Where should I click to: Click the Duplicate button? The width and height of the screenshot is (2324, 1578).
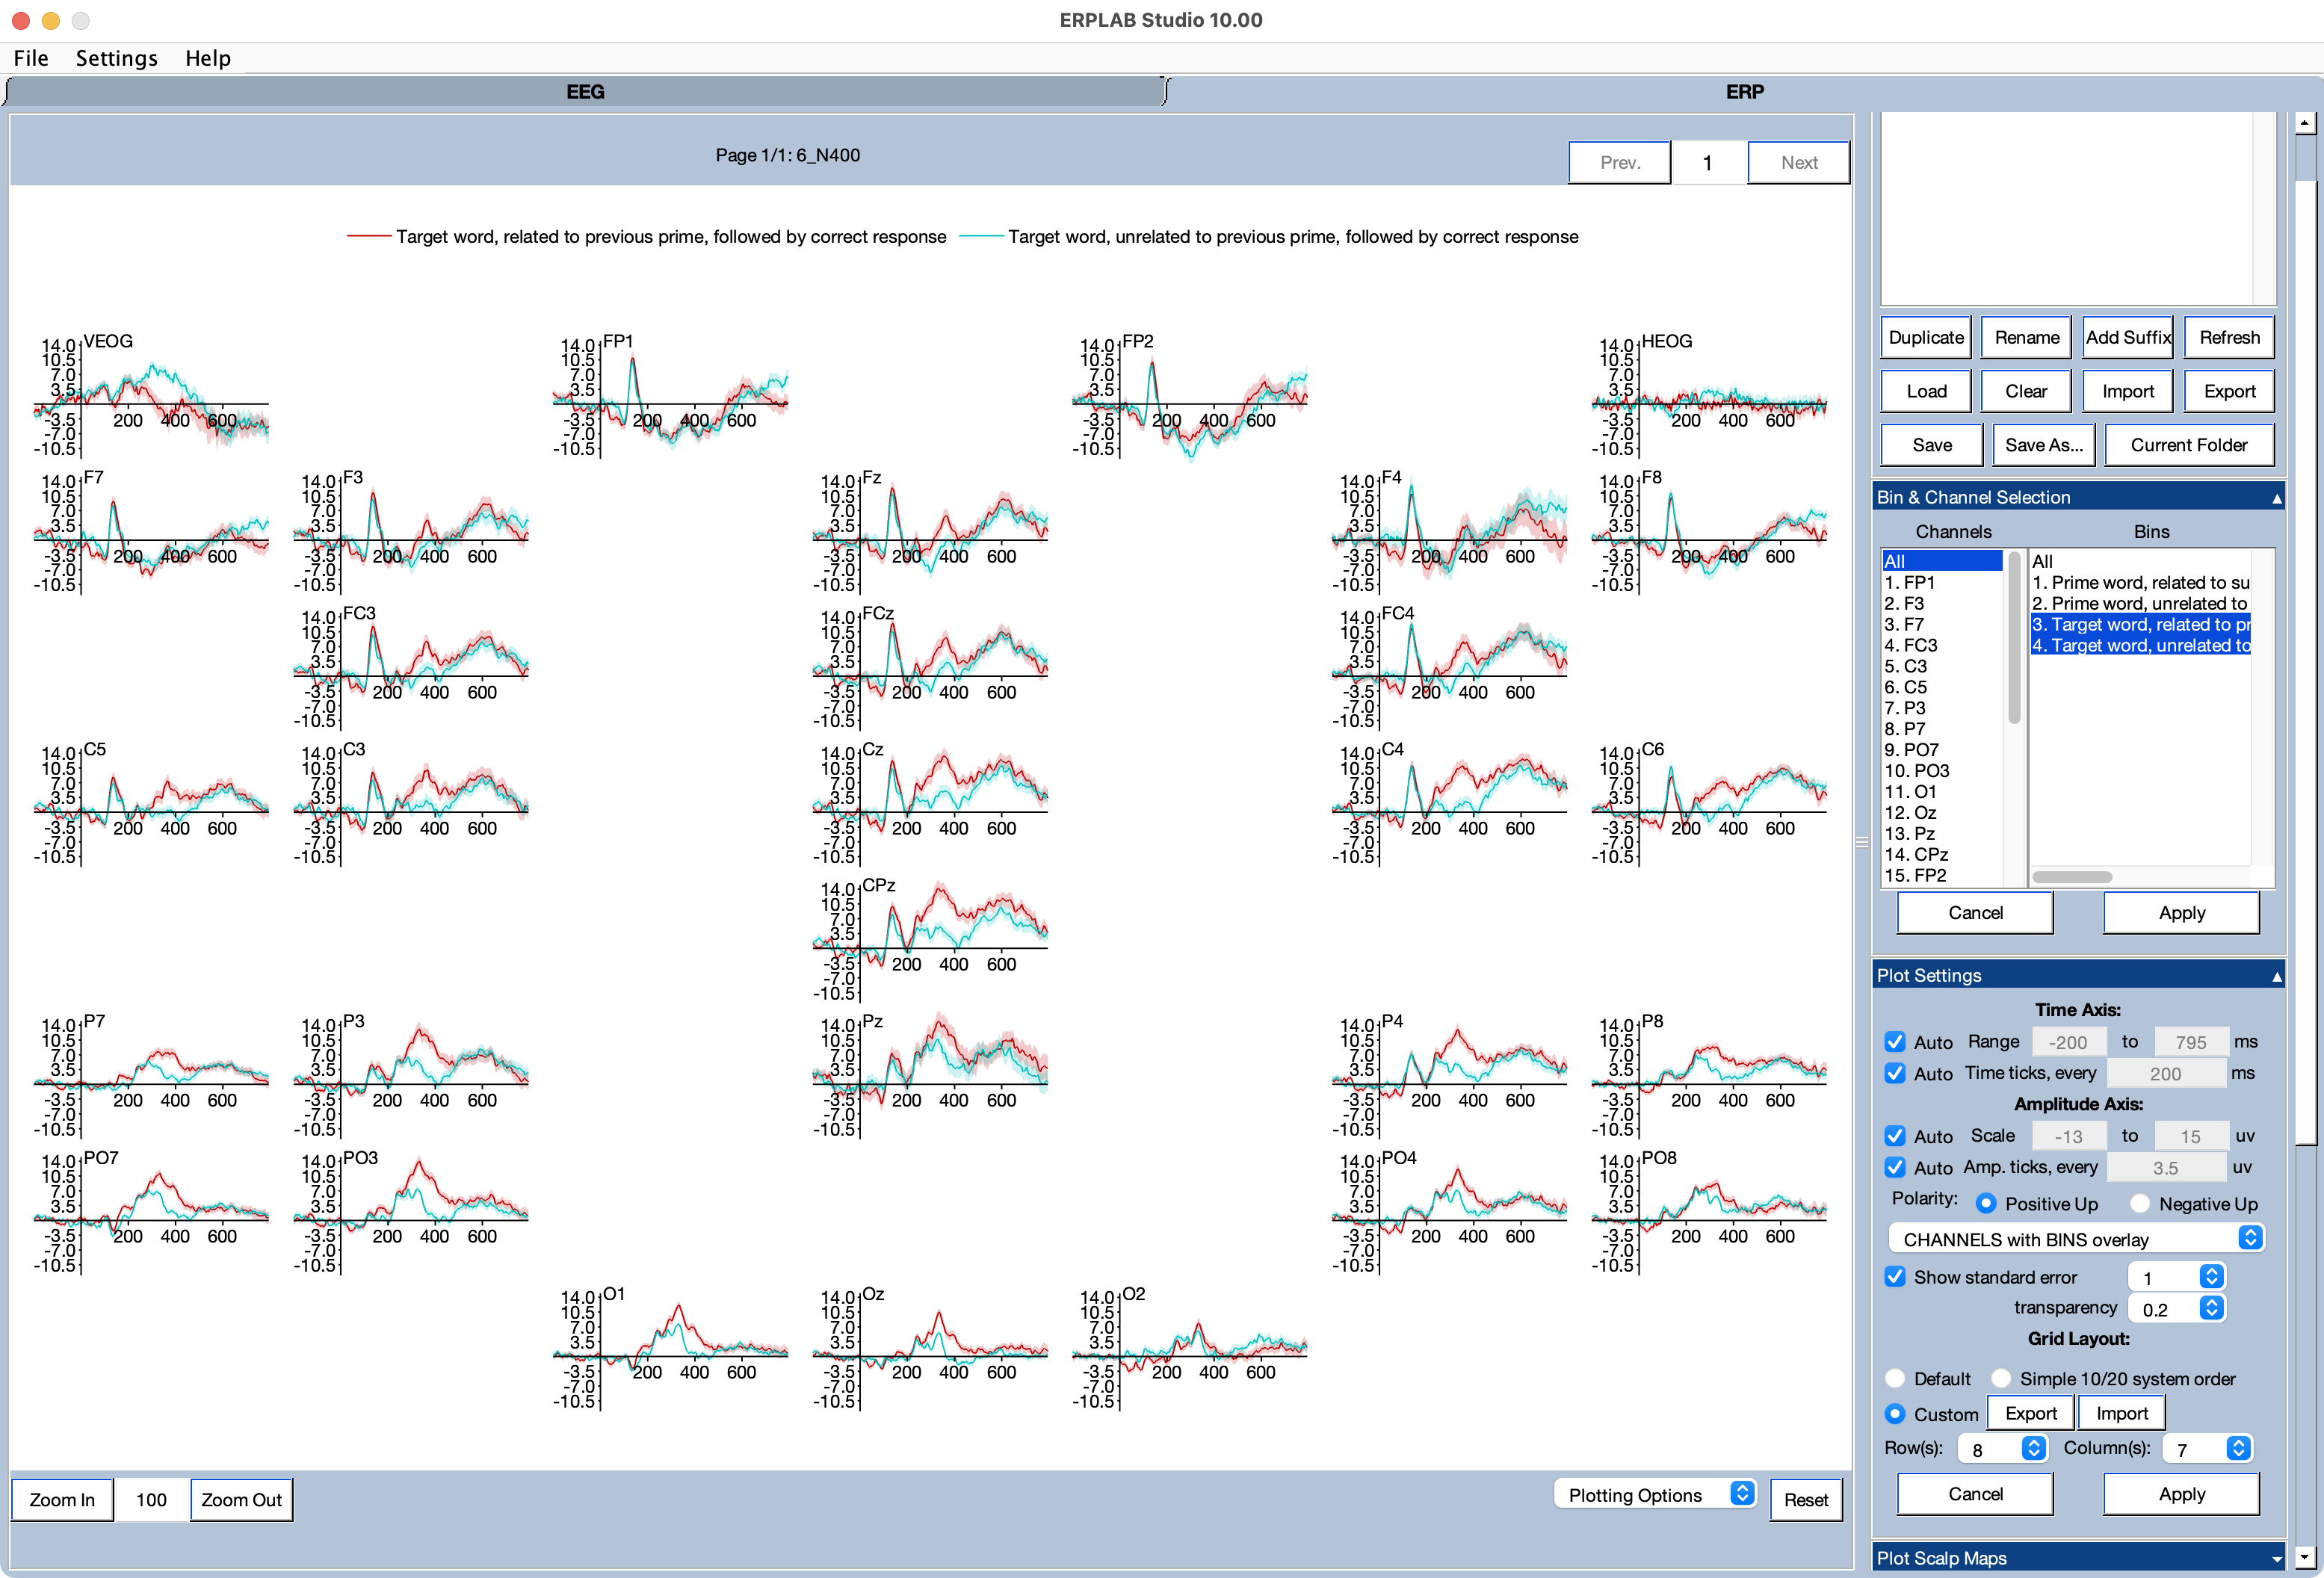[1926, 338]
